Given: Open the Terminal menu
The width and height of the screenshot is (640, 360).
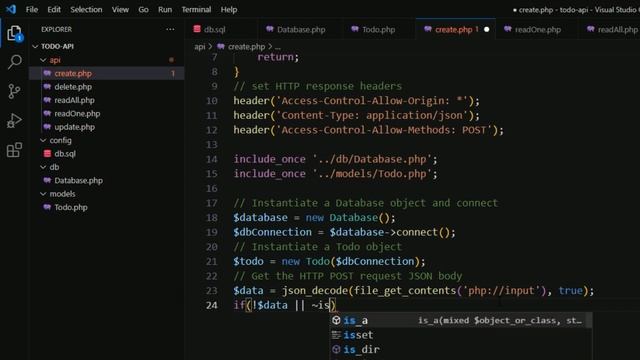Looking at the screenshot, I should (x=196, y=9).
